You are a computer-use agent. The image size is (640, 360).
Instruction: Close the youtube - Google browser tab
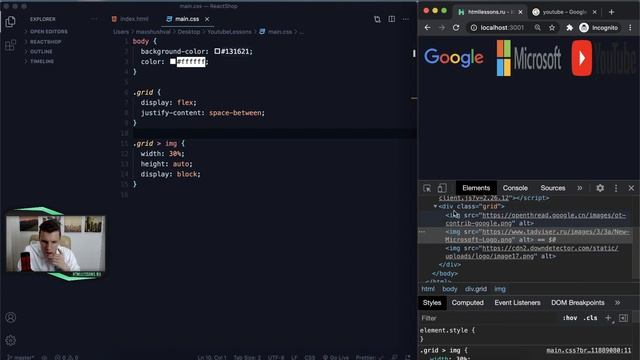pos(595,12)
